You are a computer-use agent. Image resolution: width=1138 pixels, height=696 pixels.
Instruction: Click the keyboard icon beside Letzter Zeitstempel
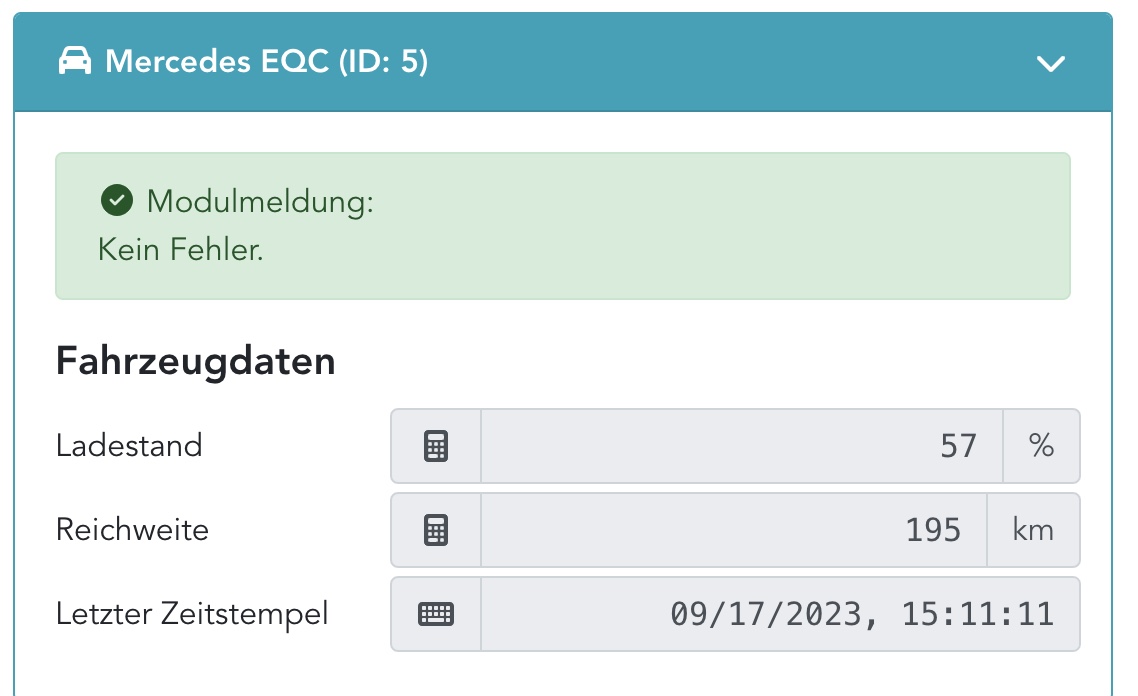(x=436, y=614)
